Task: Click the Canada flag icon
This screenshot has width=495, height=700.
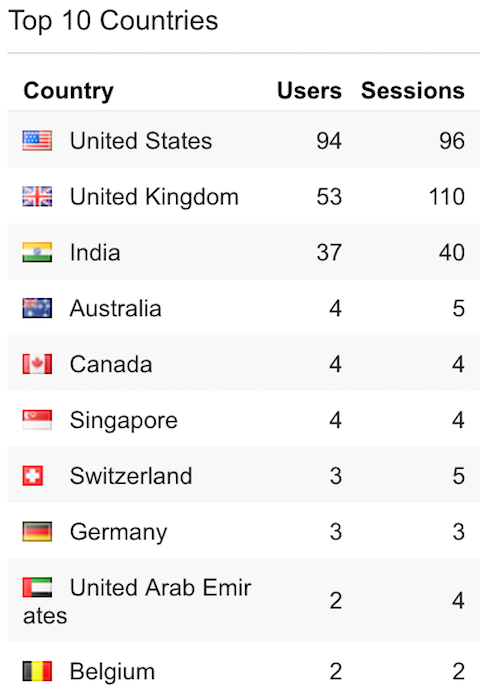Action: 37,364
